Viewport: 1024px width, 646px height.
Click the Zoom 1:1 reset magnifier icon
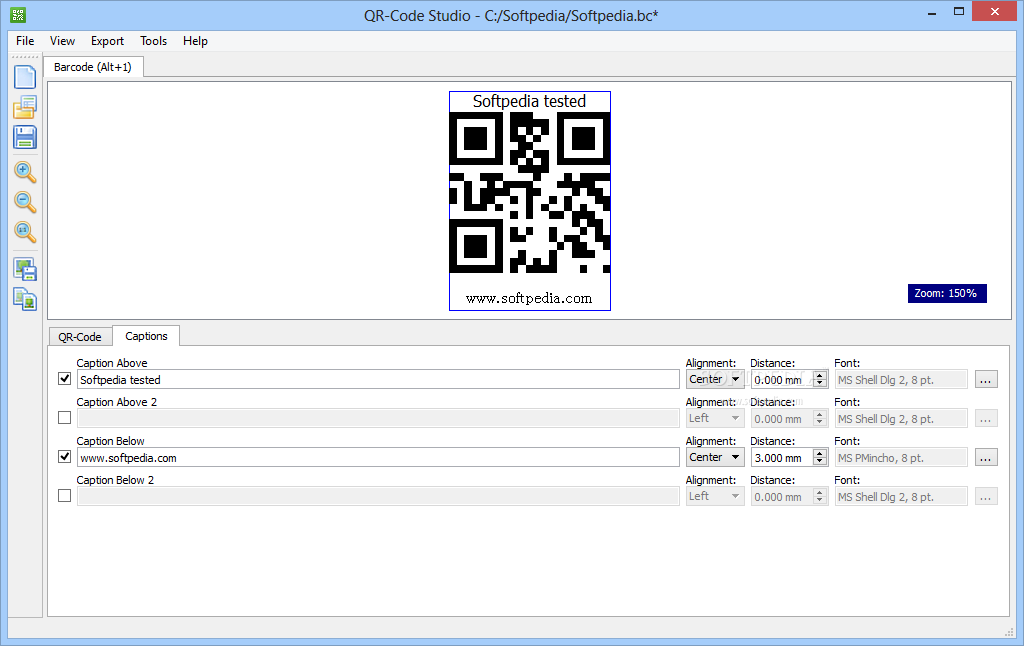click(25, 232)
